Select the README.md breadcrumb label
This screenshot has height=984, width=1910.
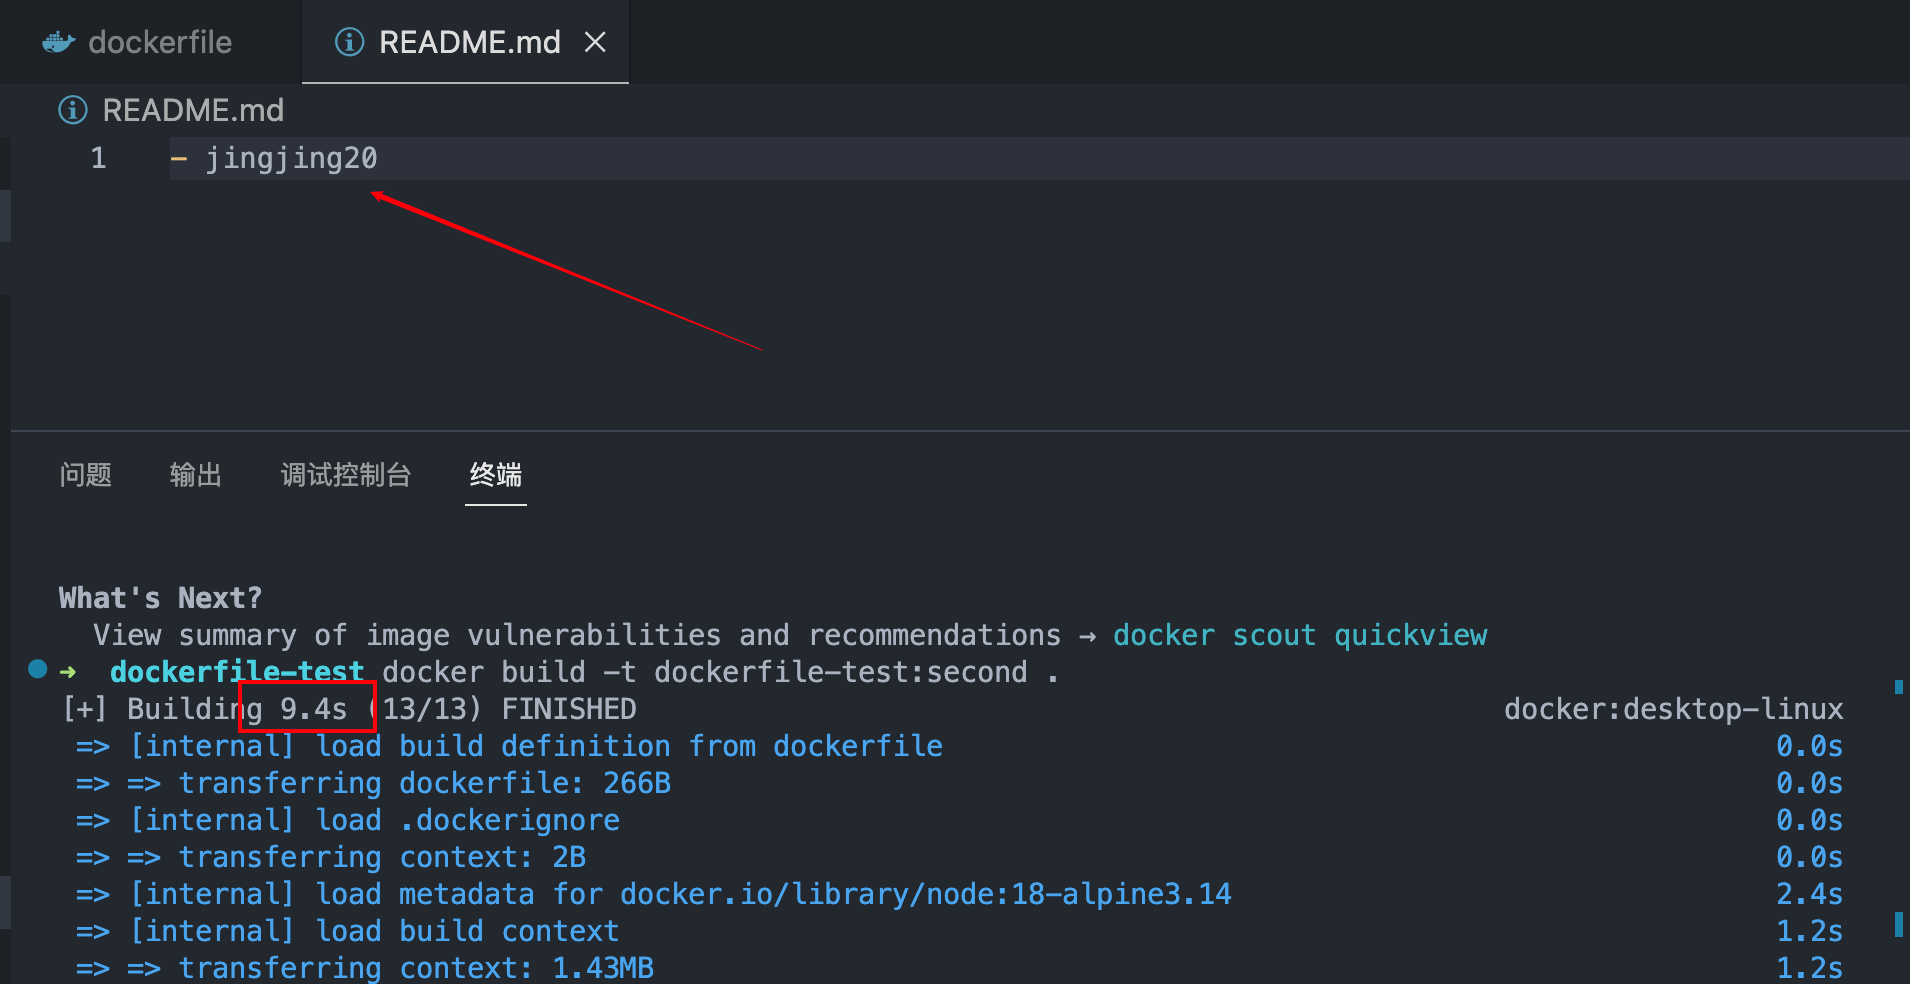(193, 110)
